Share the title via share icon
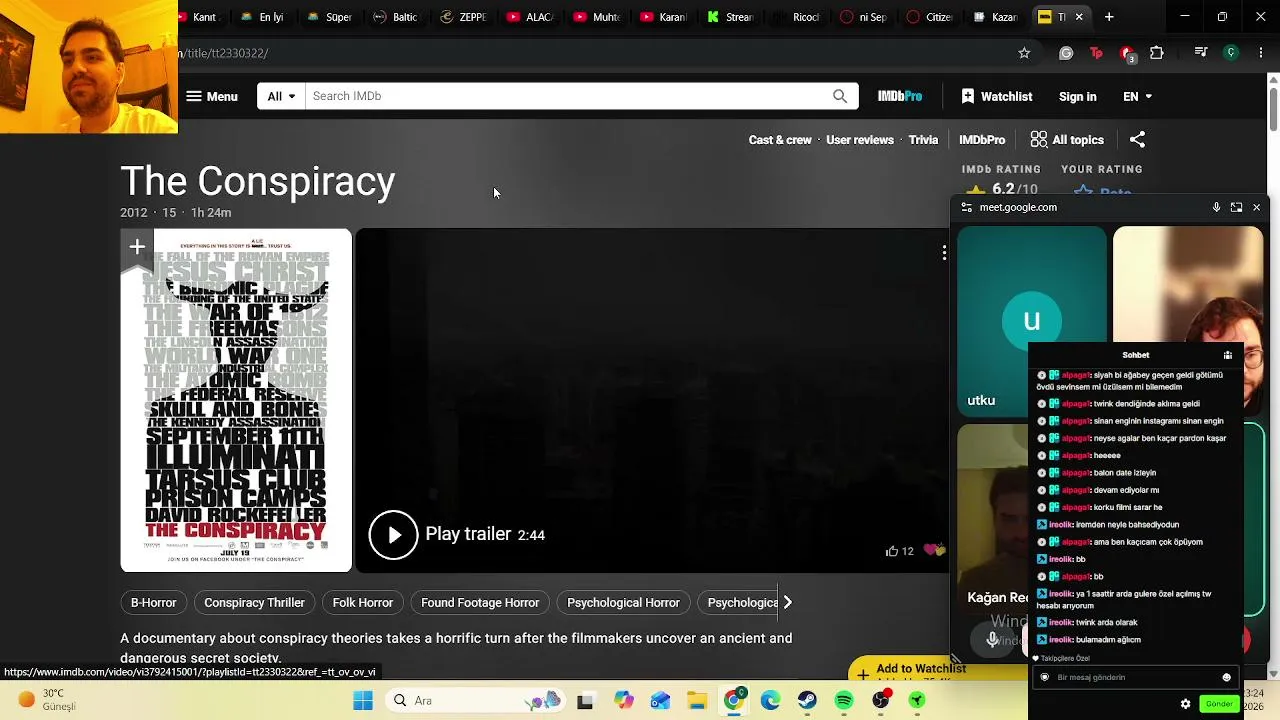The width and height of the screenshot is (1280, 720). pyautogui.click(x=1137, y=140)
